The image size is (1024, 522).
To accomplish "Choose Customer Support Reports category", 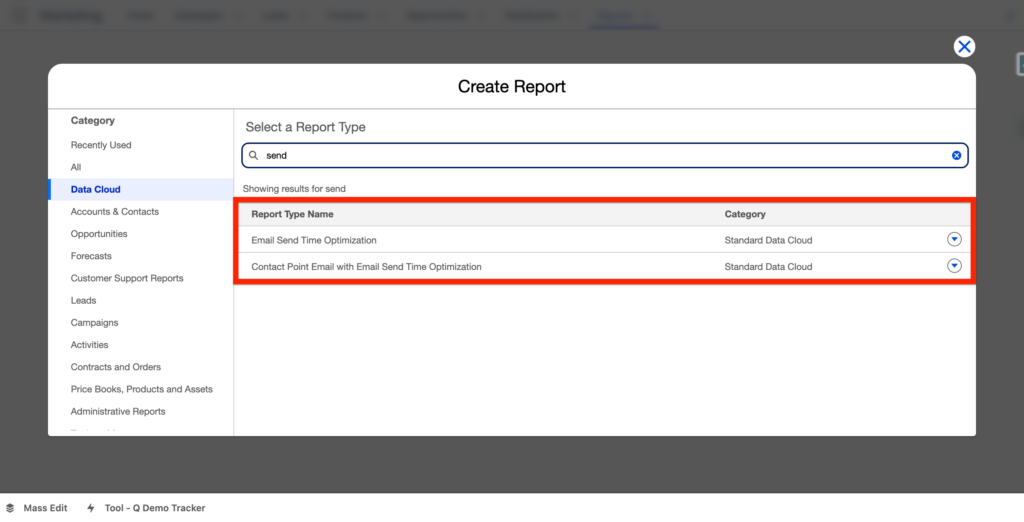I will click(x=127, y=278).
